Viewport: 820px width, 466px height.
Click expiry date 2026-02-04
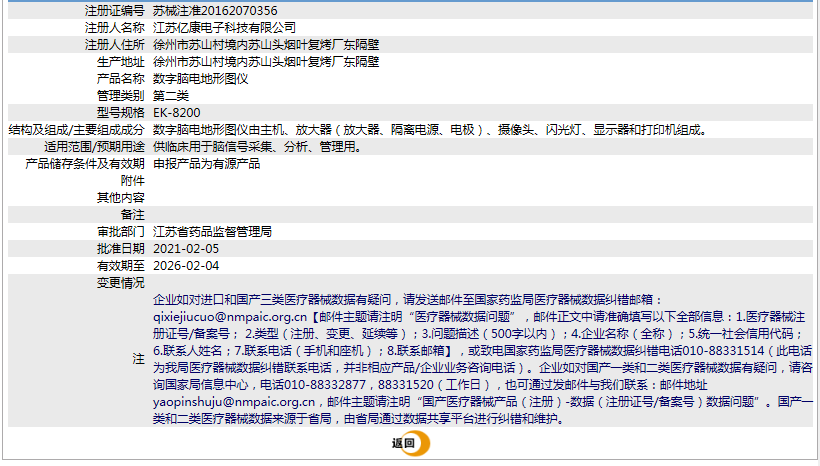click(186, 266)
